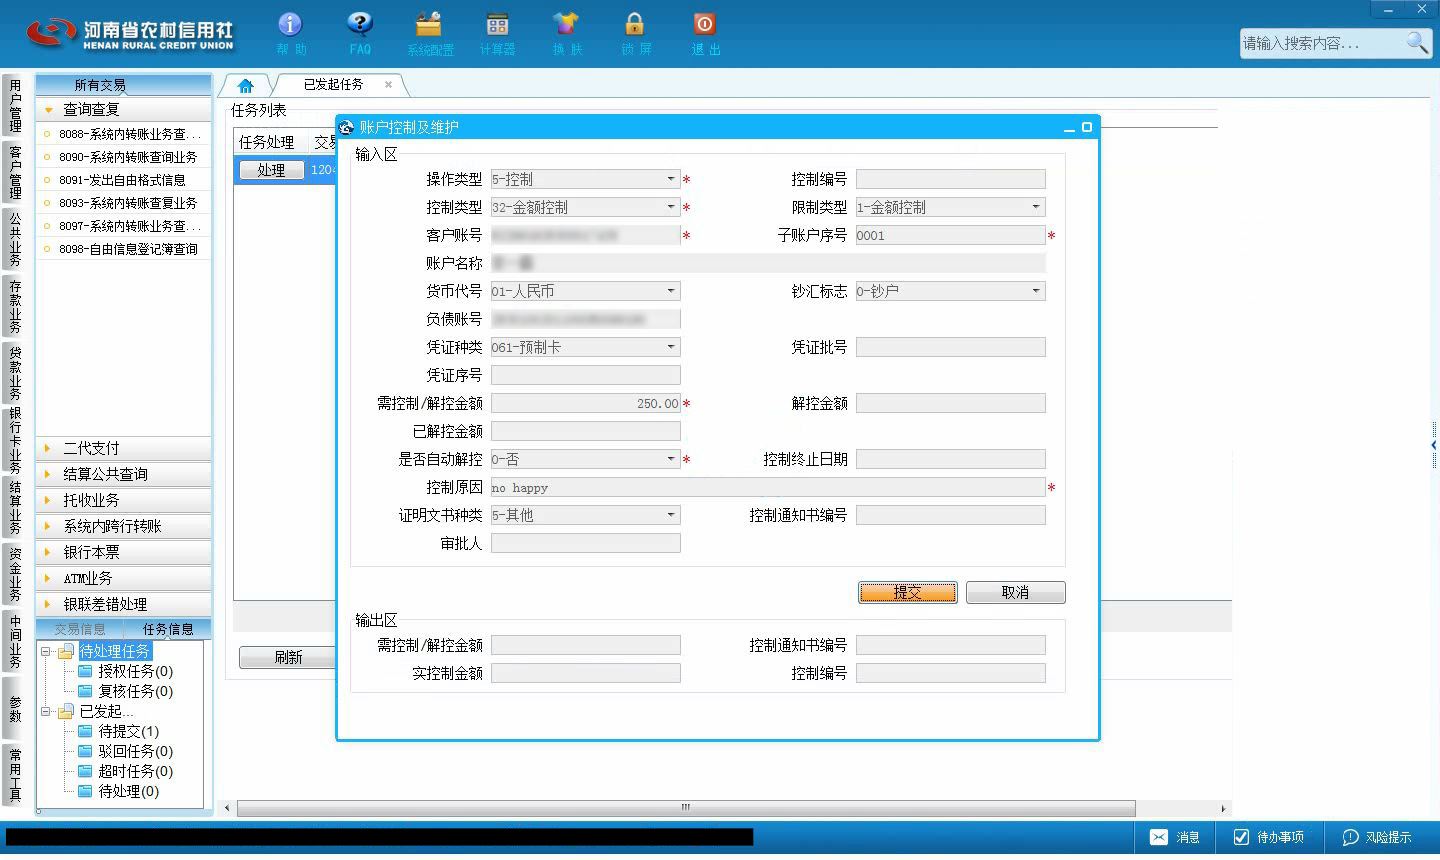This screenshot has height=860, width=1440.
Task: Expand the ATM业务 menu group
Action: pyautogui.click(x=123, y=578)
